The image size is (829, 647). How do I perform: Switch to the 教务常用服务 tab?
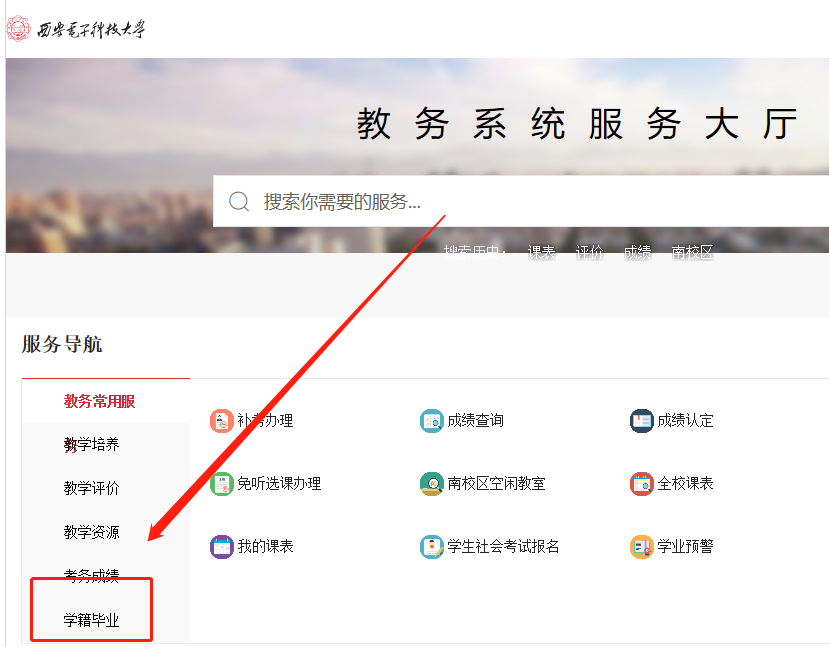point(99,401)
